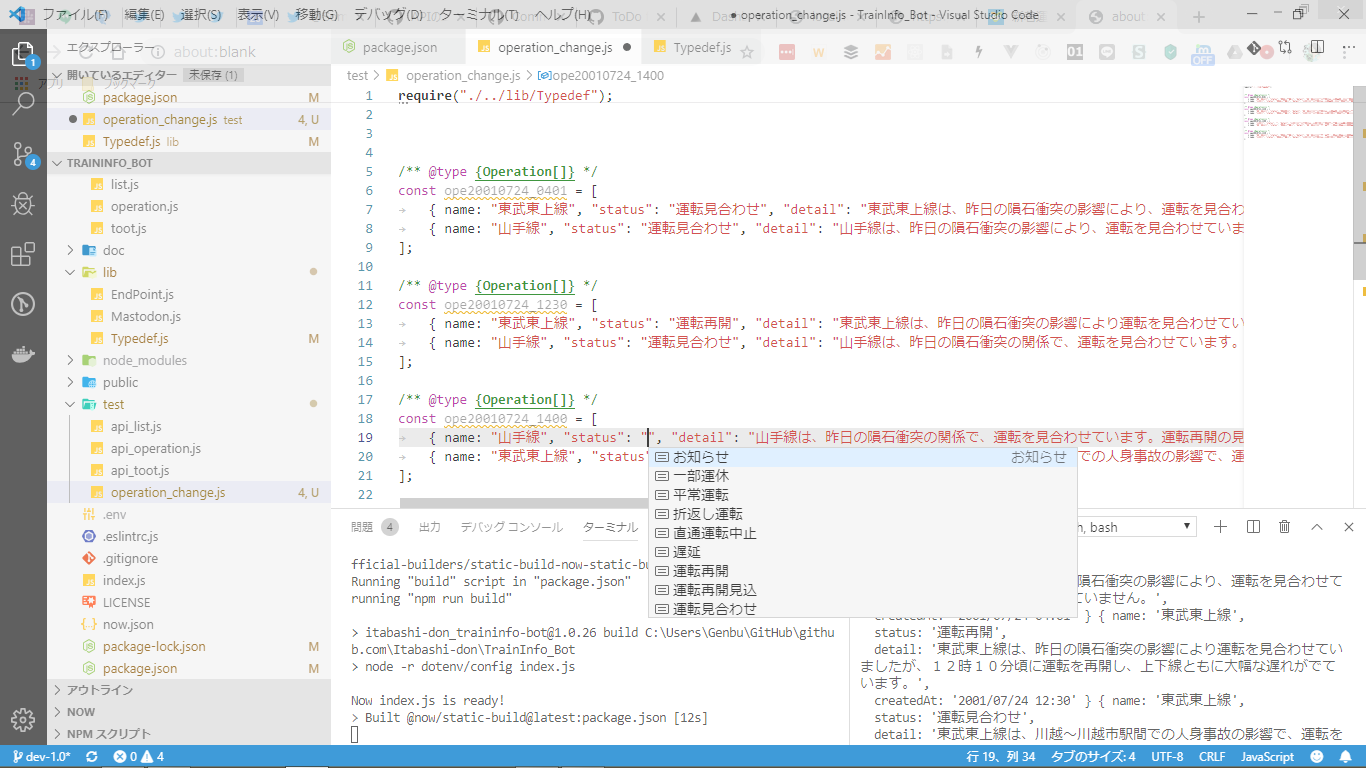This screenshot has width=1366, height=768.
Task: Open the Source Control view
Action: pyautogui.click(x=23, y=154)
